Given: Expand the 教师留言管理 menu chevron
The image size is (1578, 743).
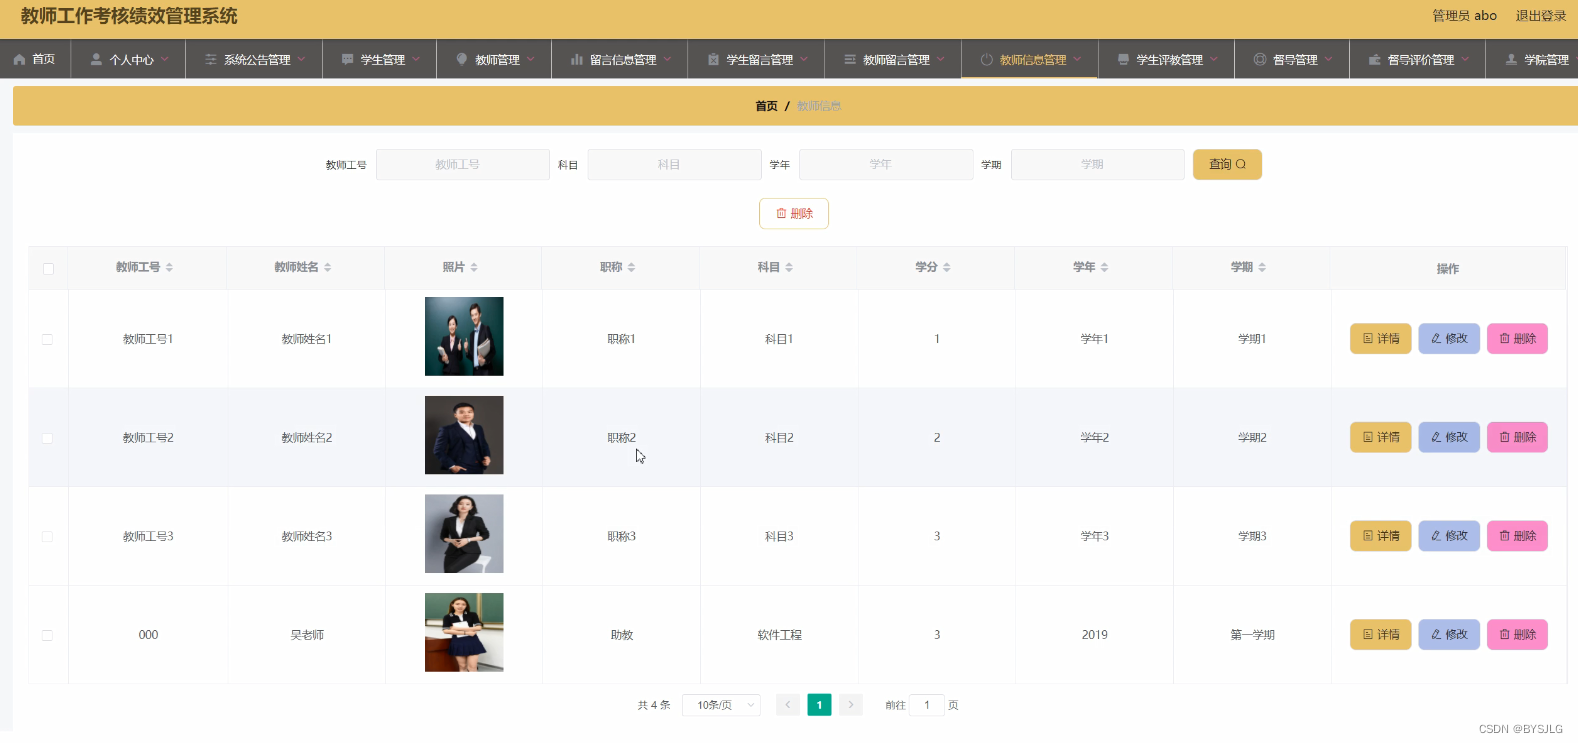Looking at the screenshot, I should click(x=941, y=60).
